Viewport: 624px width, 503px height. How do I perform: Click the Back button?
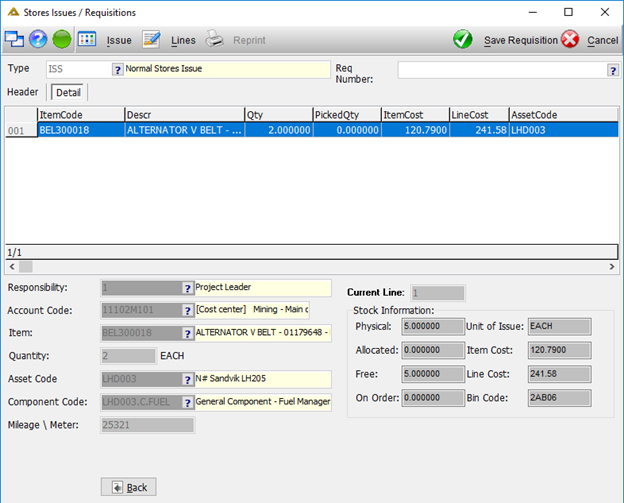[x=129, y=487]
